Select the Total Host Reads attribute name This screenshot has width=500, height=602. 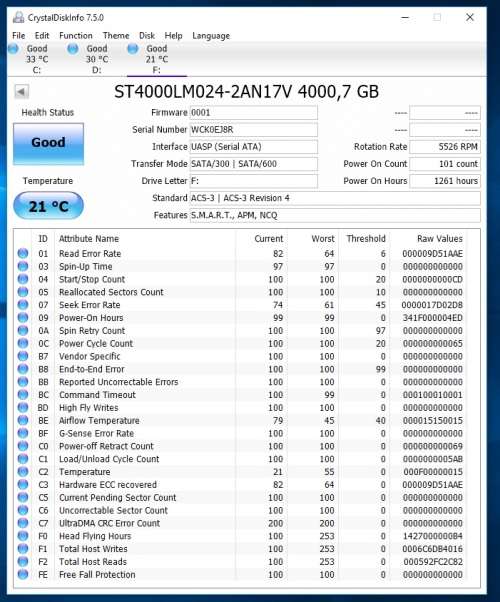[x=93, y=562]
